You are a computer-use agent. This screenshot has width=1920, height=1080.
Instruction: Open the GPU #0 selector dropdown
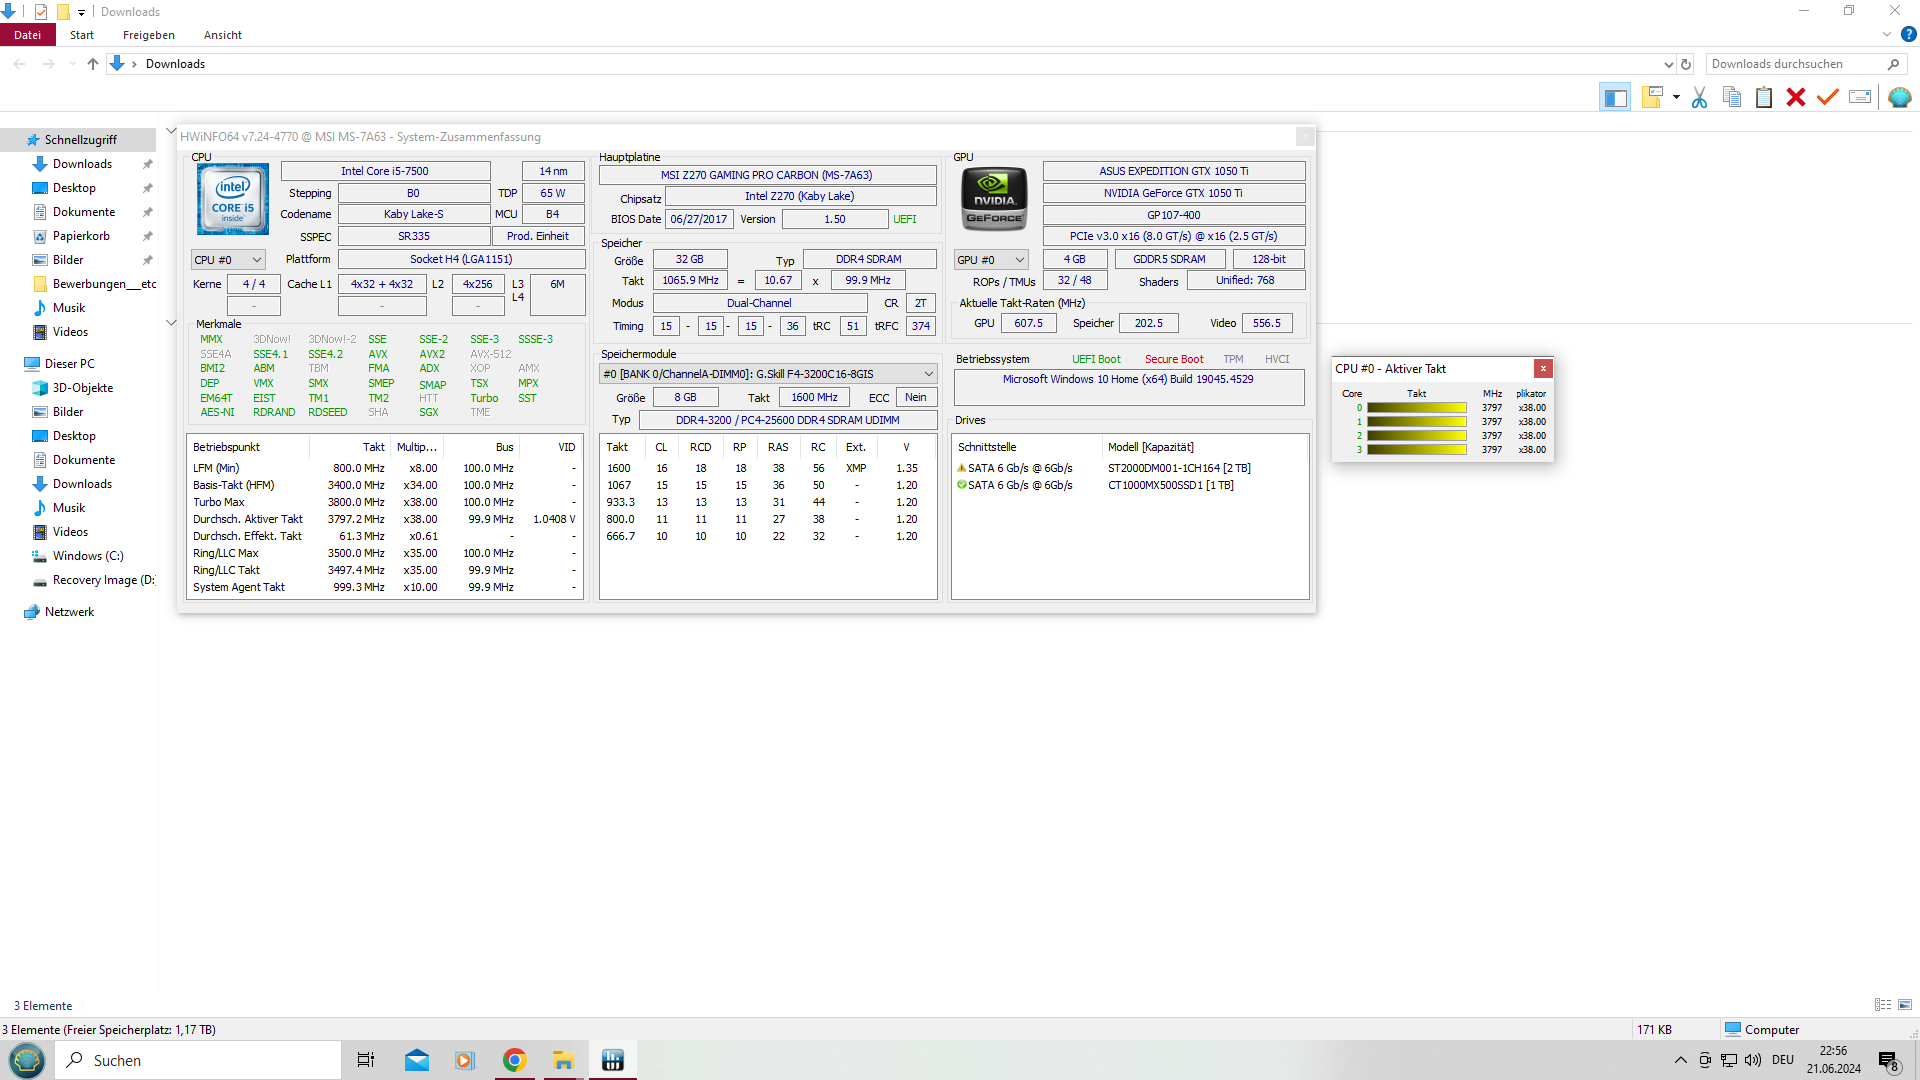click(990, 260)
